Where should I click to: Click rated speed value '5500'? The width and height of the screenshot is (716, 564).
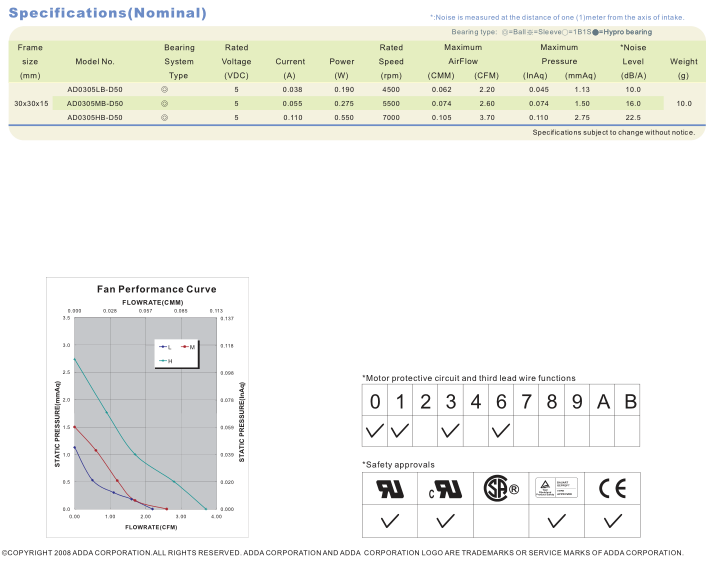point(391,104)
